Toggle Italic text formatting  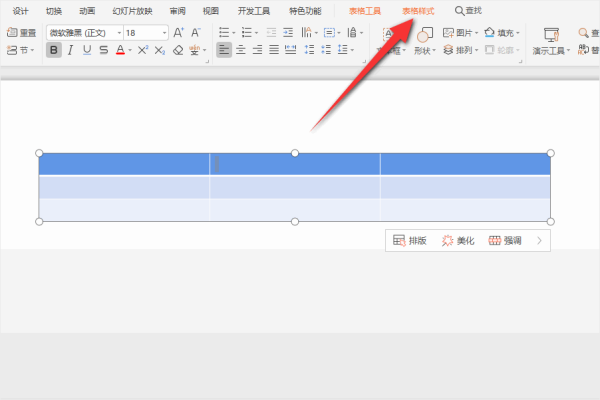coord(70,50)
